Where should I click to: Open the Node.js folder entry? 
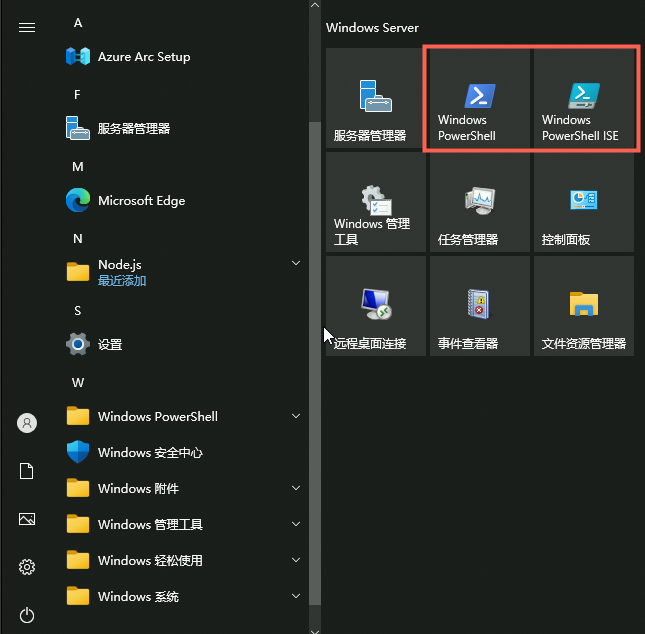pos(183,272)
